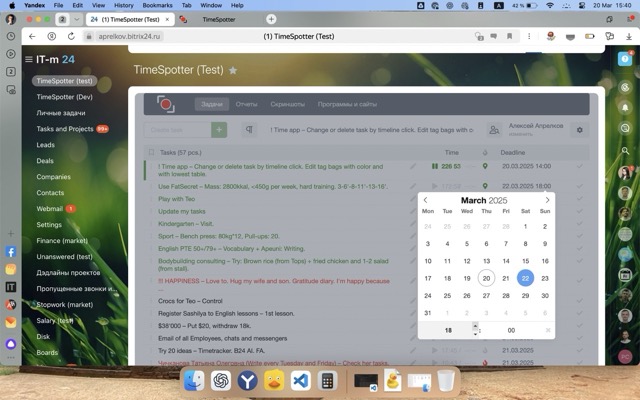Open Calculator app in the Dock

[327, 381]
